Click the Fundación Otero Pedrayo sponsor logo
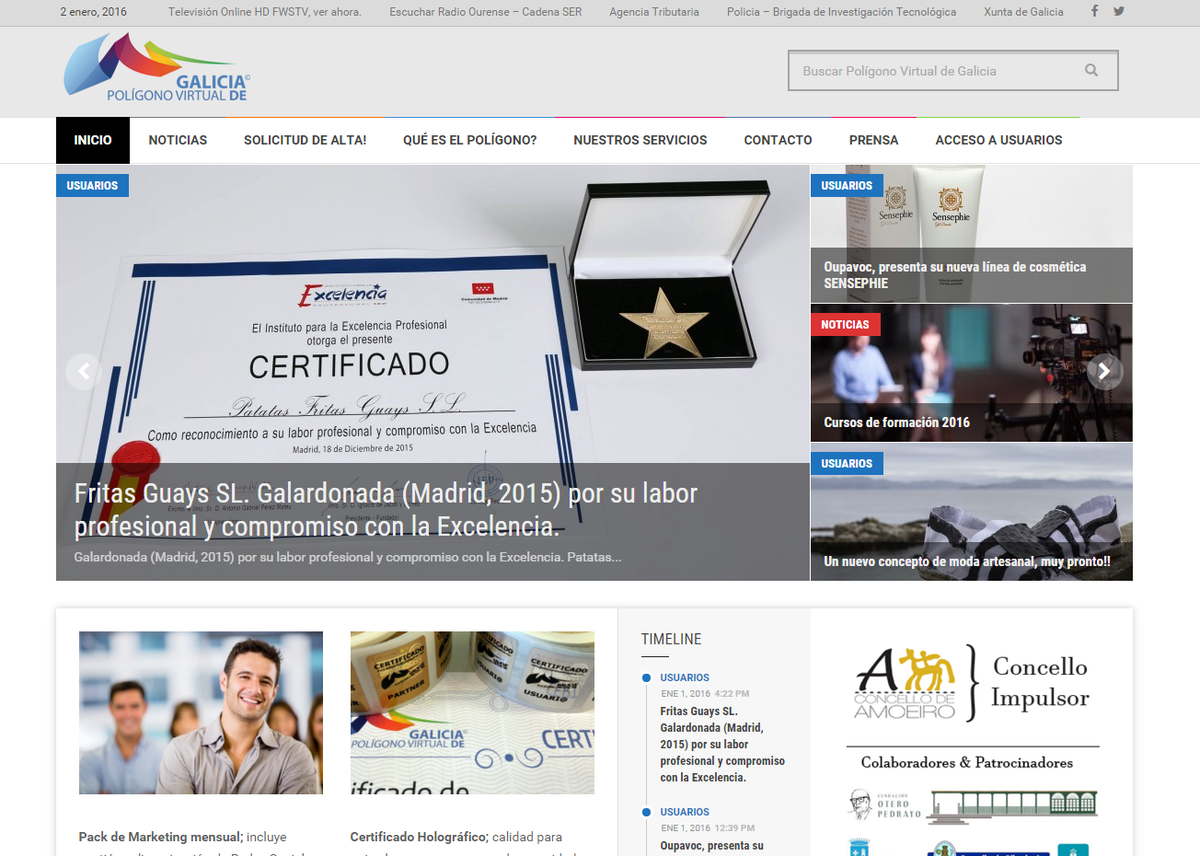 (x=884, y=805)
